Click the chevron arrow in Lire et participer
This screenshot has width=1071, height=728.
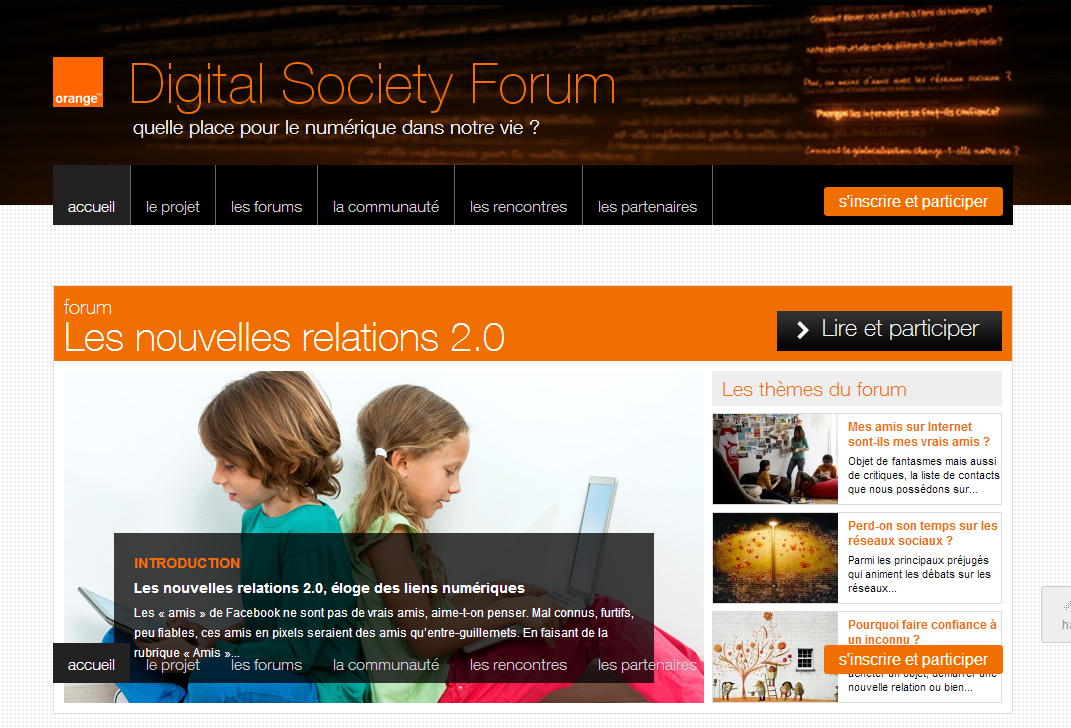[x=803, y=331]
